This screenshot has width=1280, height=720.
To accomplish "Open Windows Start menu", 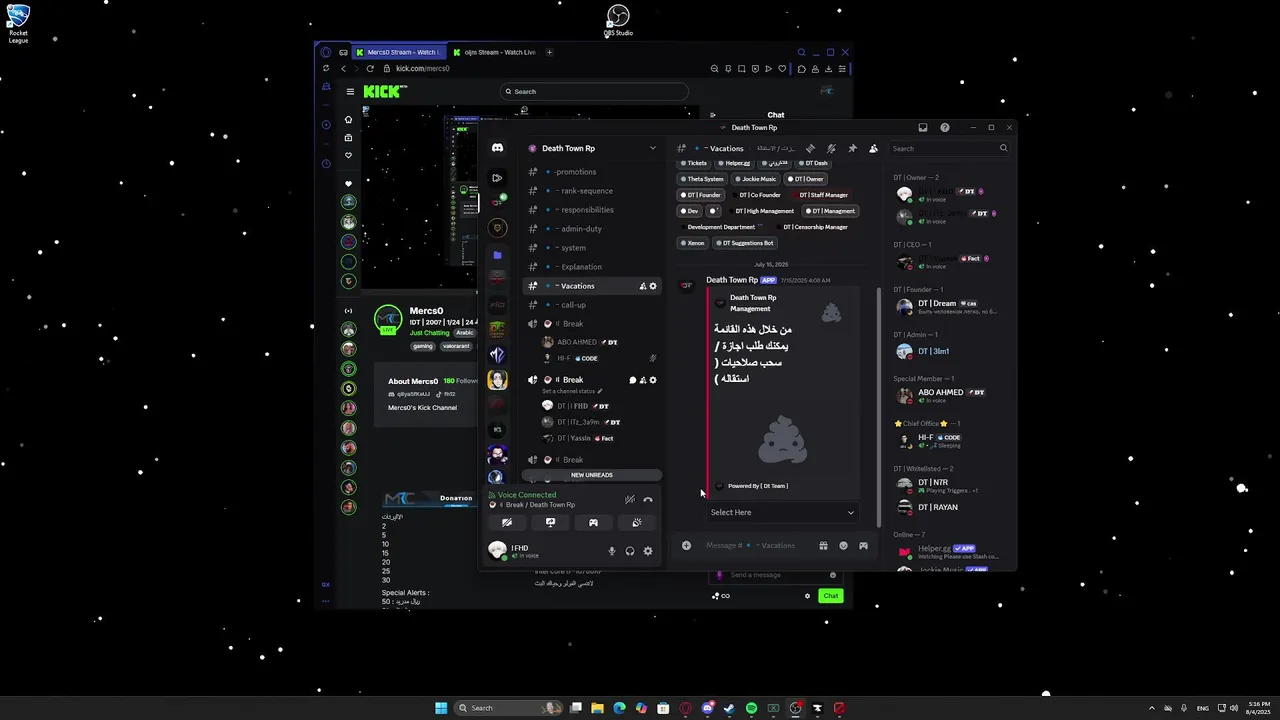I will click(441, 708).
